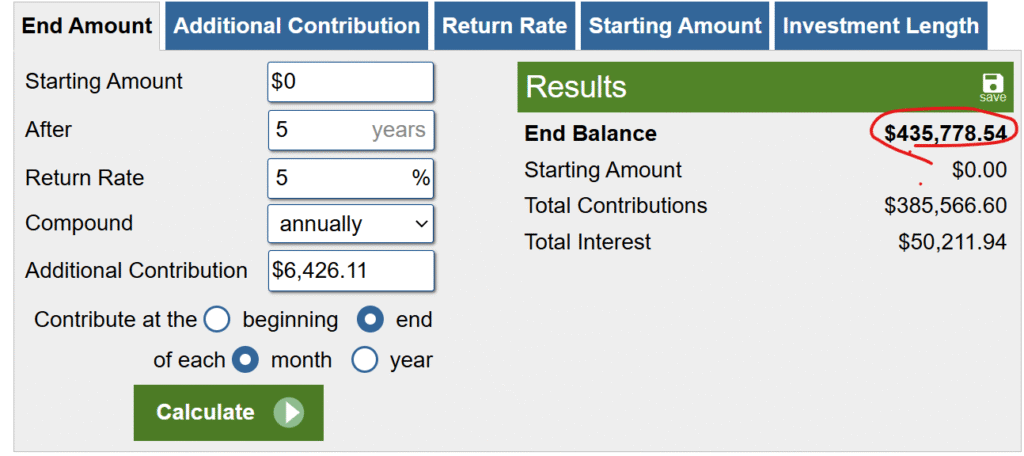Click into the Return Rate field
The width and height of the screenshot is (1024, 456).
click(x=340, y=178)
